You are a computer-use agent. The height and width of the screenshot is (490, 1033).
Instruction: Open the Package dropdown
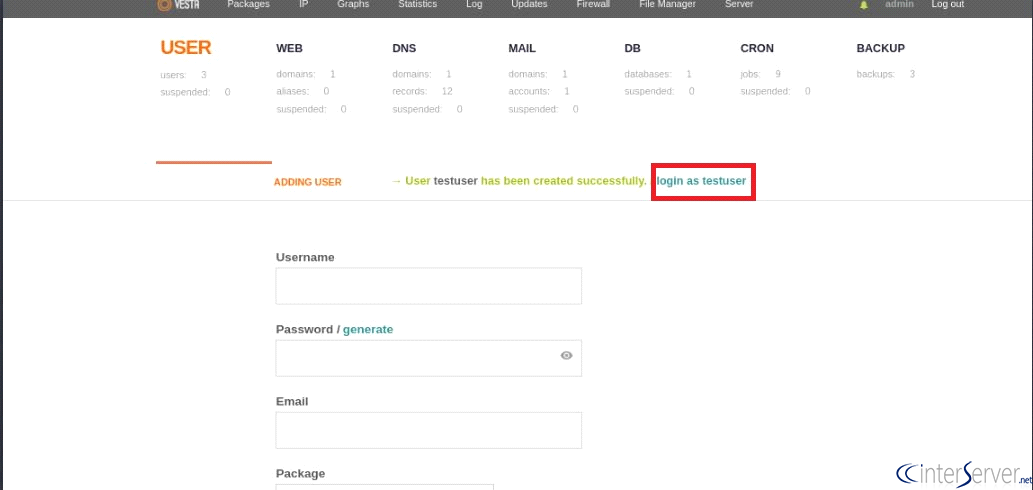pyautogui.click(x=384, y=487)
